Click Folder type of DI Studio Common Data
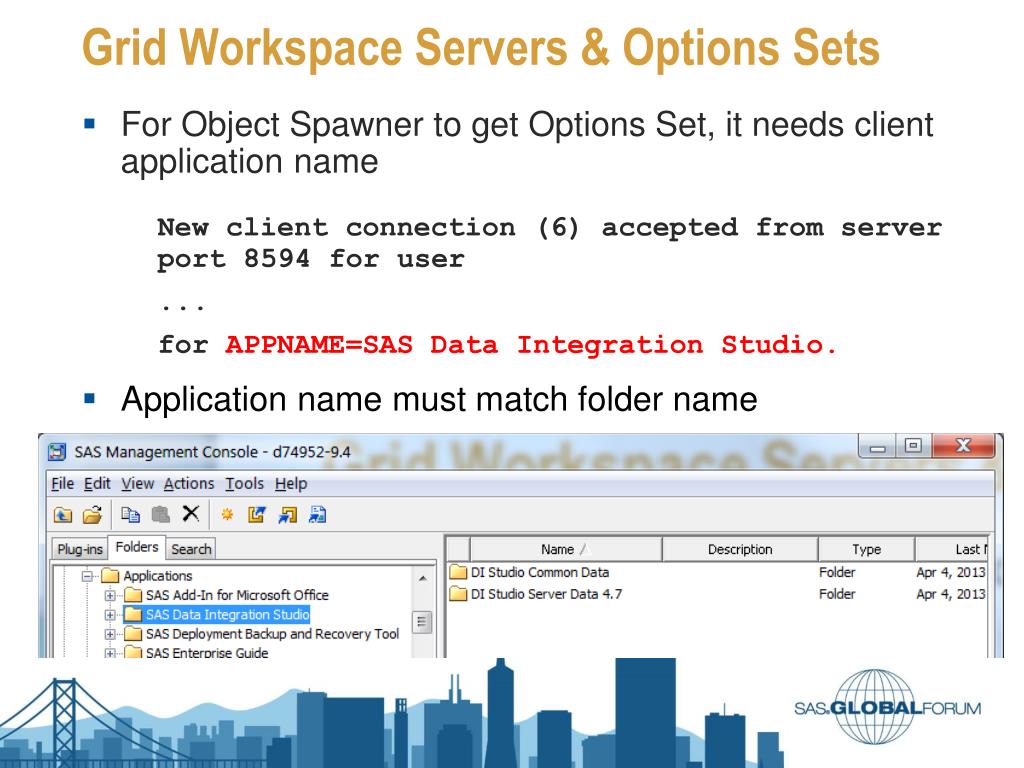Viewport: 1024px width, 768px height. tap(837, 572)
